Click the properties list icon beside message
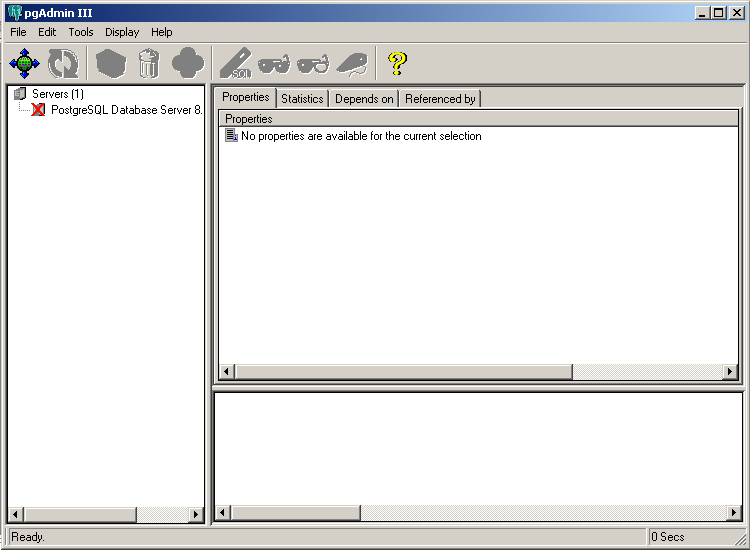 point(232,135)
